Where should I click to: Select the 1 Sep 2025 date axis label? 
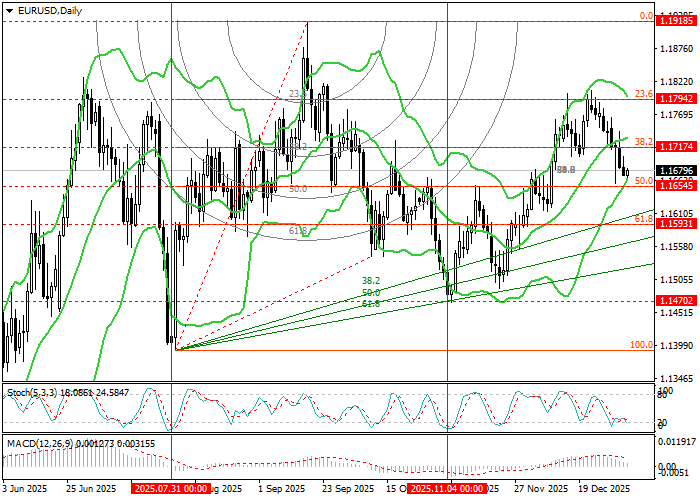pos(281,489)
